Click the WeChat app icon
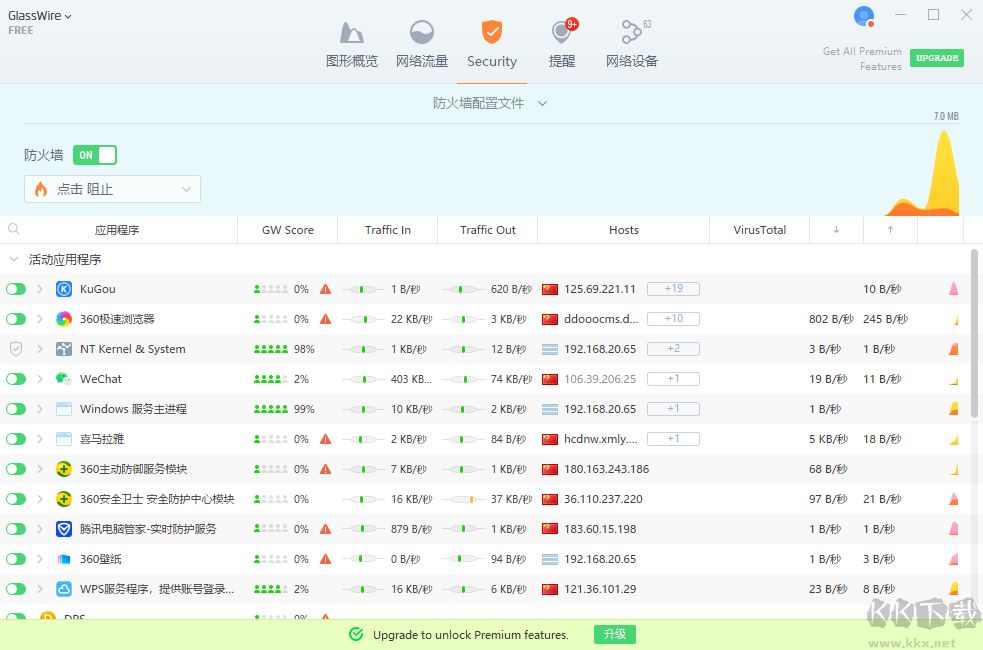 pyautogui.click(x=64, y=379)
